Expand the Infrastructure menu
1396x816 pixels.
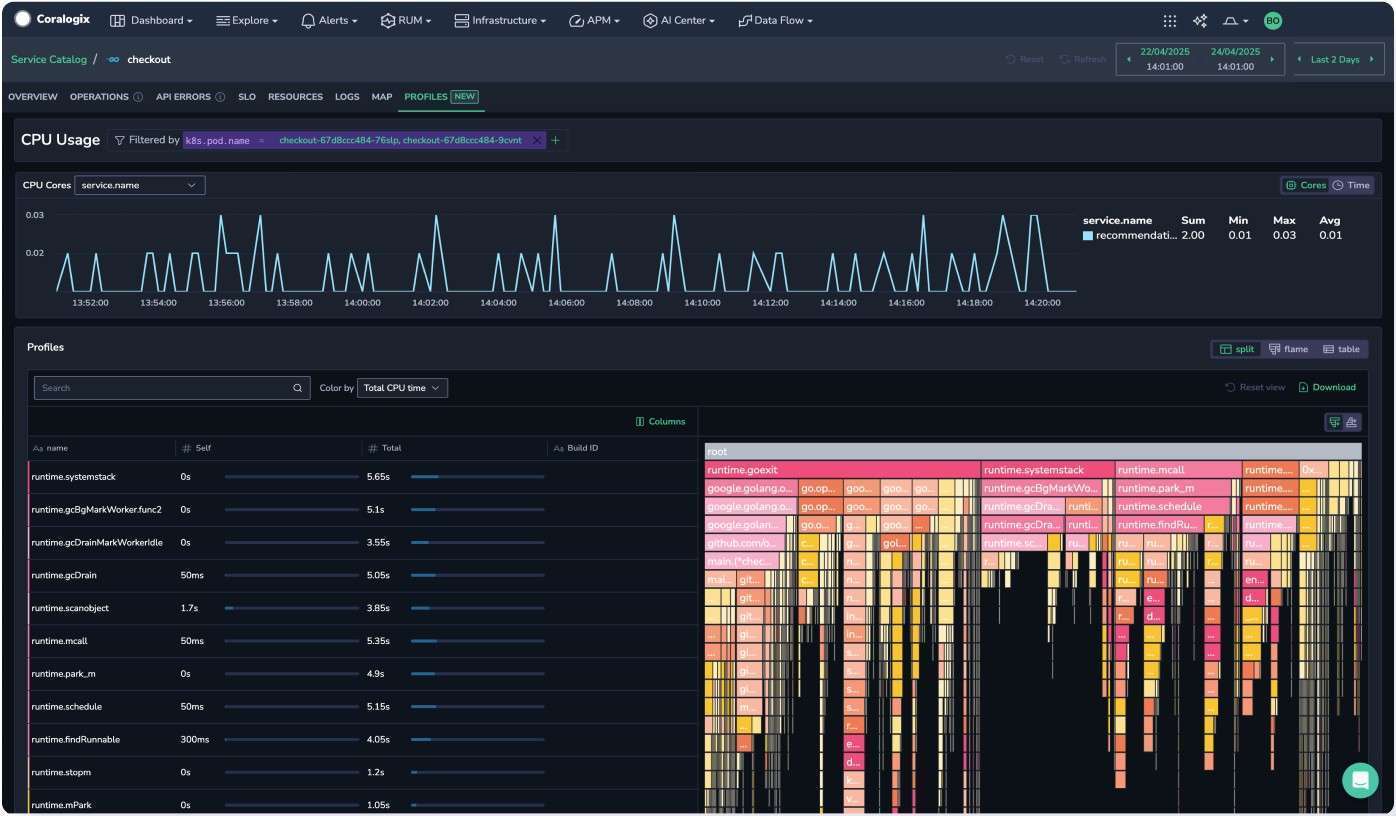coord(500,20)
